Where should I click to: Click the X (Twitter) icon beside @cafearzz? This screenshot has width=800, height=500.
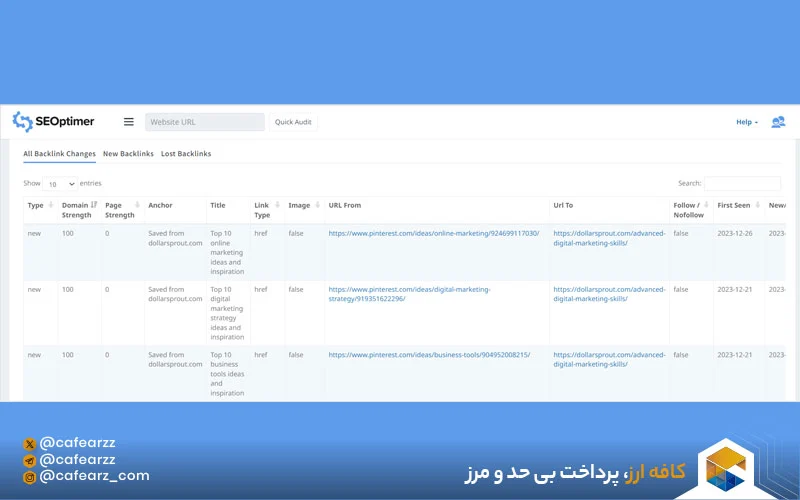click(x=30, y=444)
